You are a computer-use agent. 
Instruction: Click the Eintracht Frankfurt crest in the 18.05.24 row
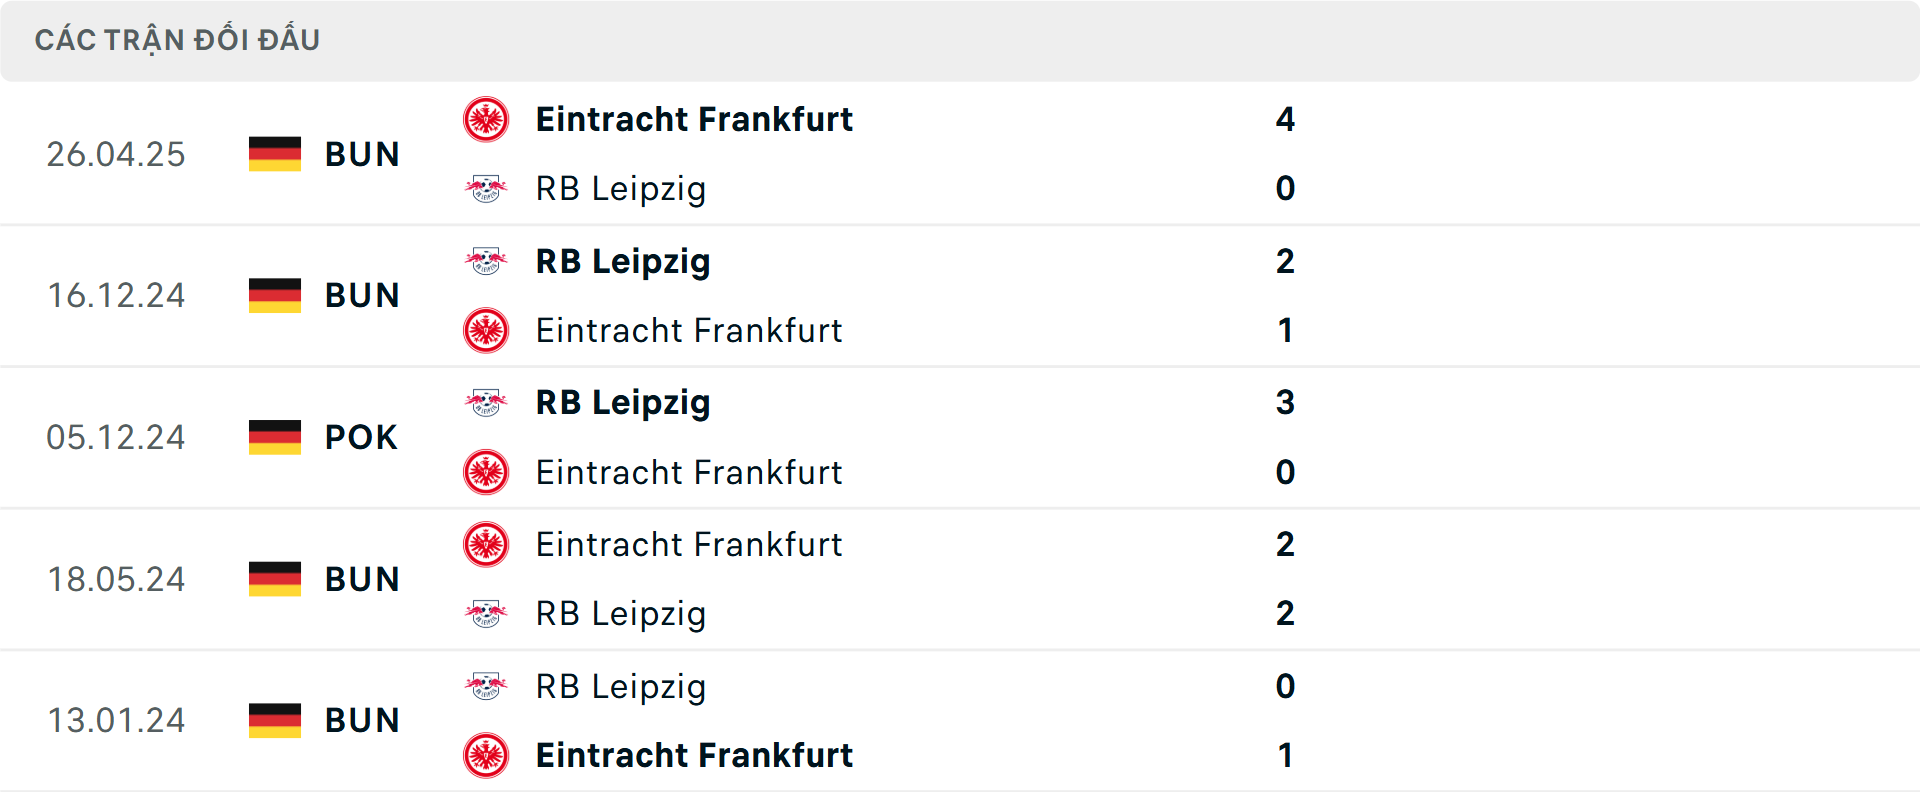click(487, 544)
